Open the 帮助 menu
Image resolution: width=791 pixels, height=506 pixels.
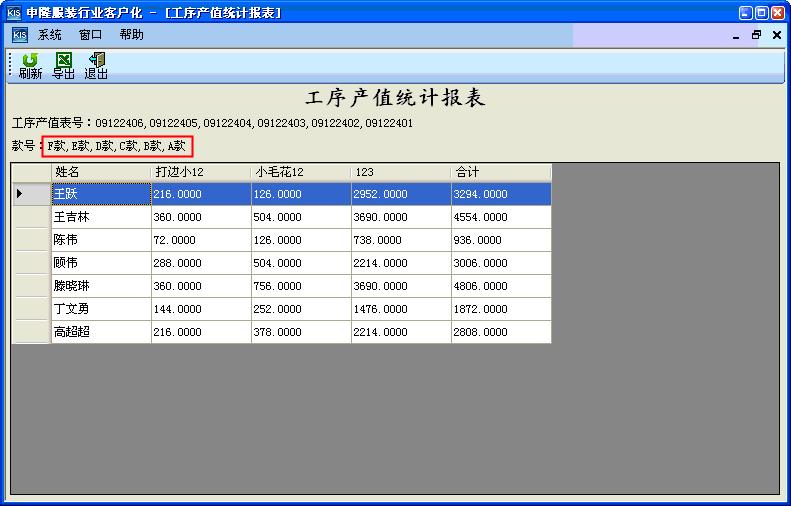coord(131,35)
